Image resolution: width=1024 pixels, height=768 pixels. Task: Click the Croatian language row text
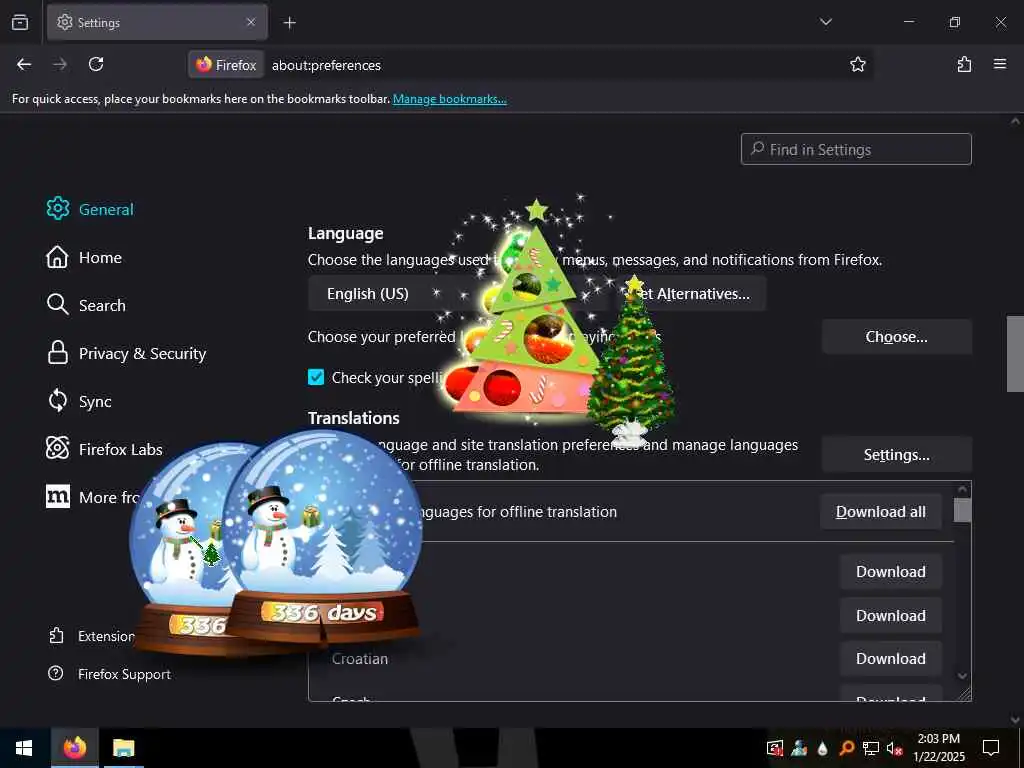coord(360,659)
